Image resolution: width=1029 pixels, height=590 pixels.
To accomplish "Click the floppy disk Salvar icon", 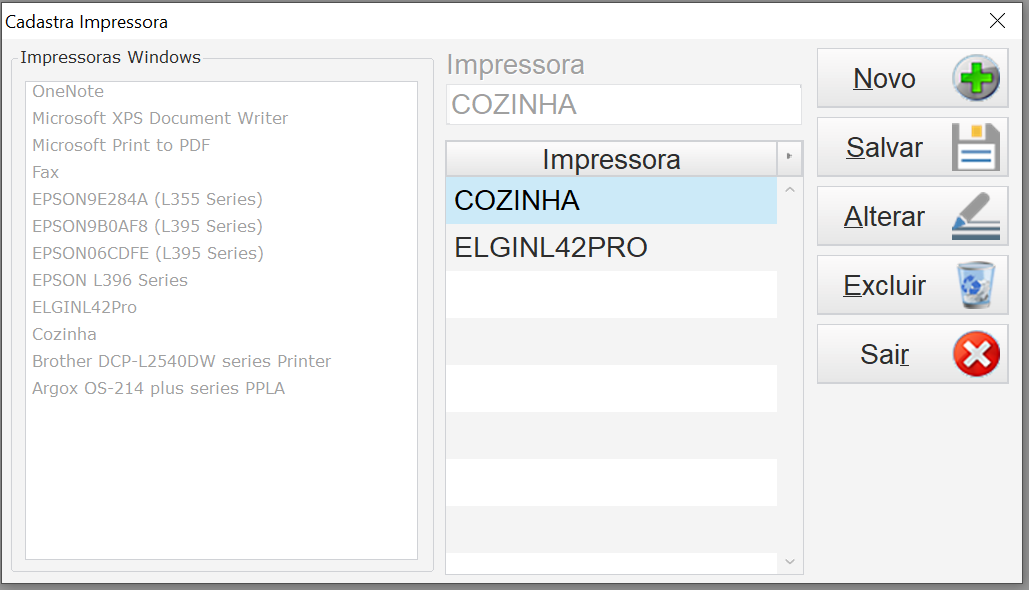I will coord(975,148).
